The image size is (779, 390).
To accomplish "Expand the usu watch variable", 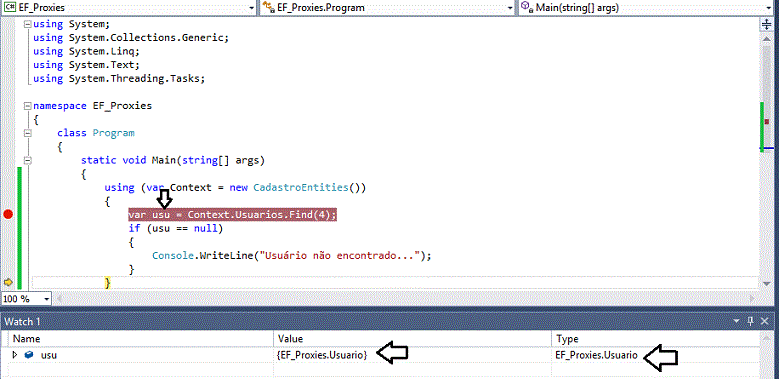I will (15, 355).
